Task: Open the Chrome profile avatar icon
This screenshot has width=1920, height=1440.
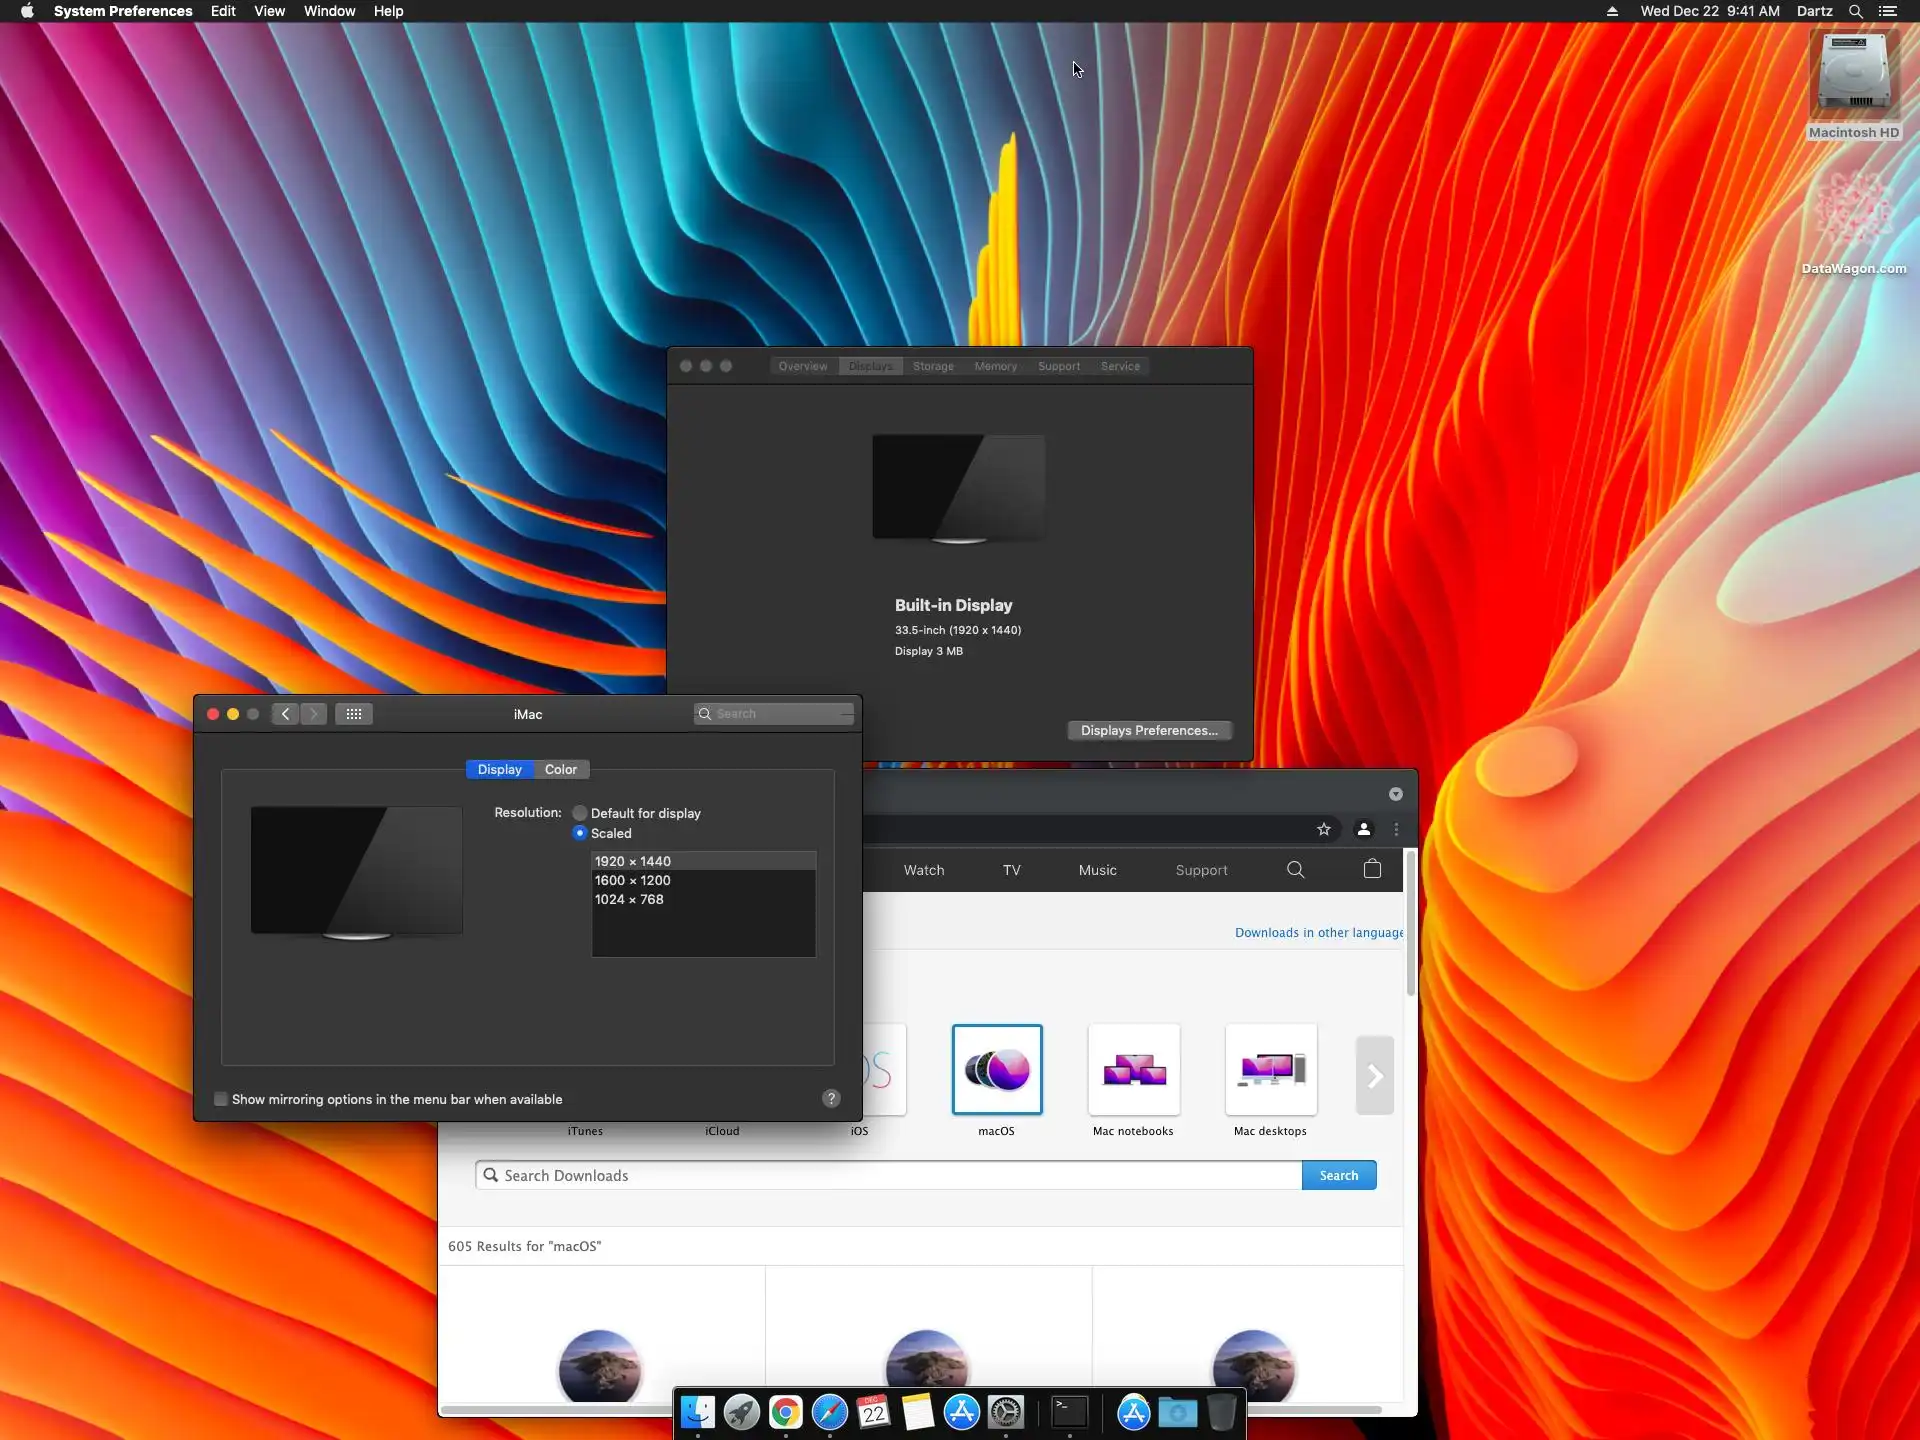Action: pyautogui.click(x=1363, y=829)
